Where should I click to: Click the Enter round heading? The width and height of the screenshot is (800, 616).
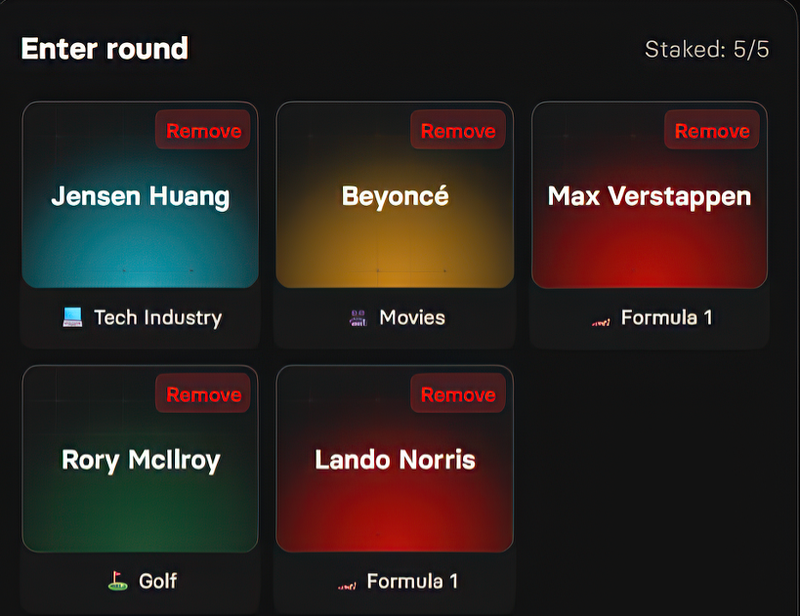tap(105, 48)
